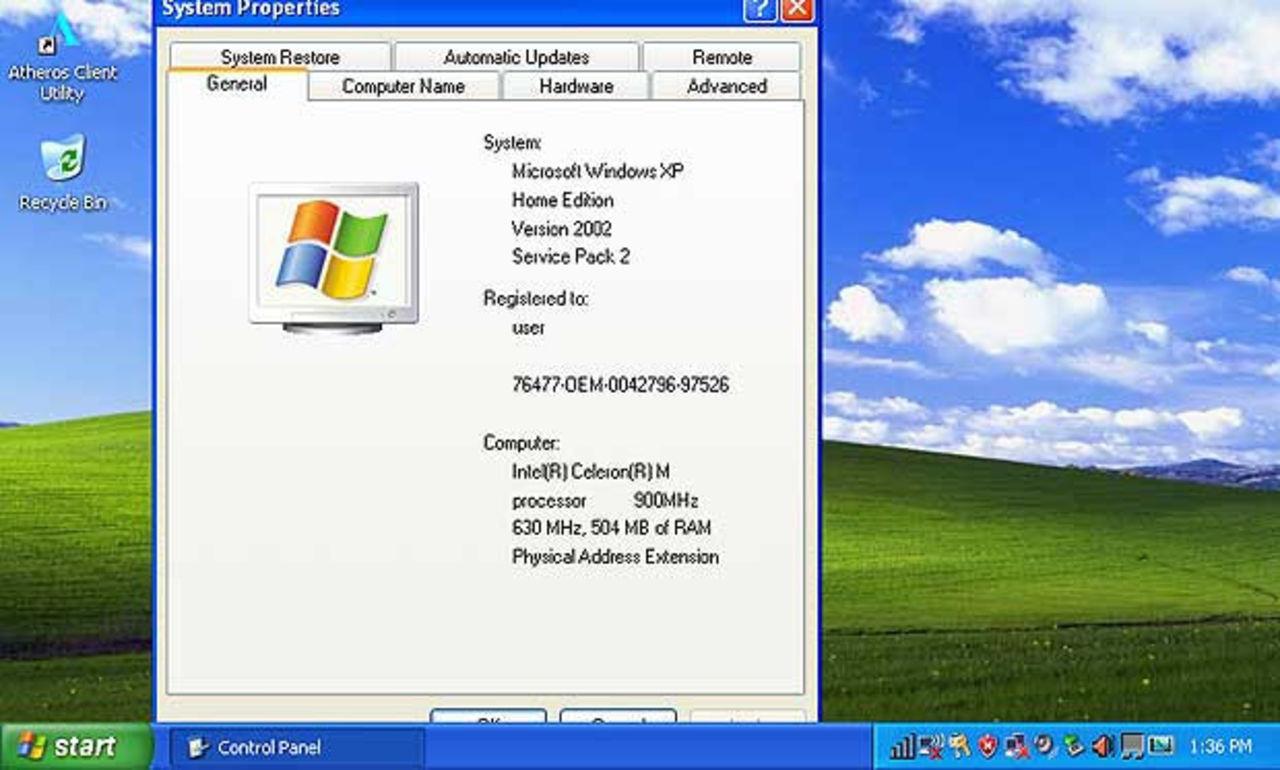1280x770 pixels.
Task: Click the disc-shaped tray icon
Action: pos(1045,746)
